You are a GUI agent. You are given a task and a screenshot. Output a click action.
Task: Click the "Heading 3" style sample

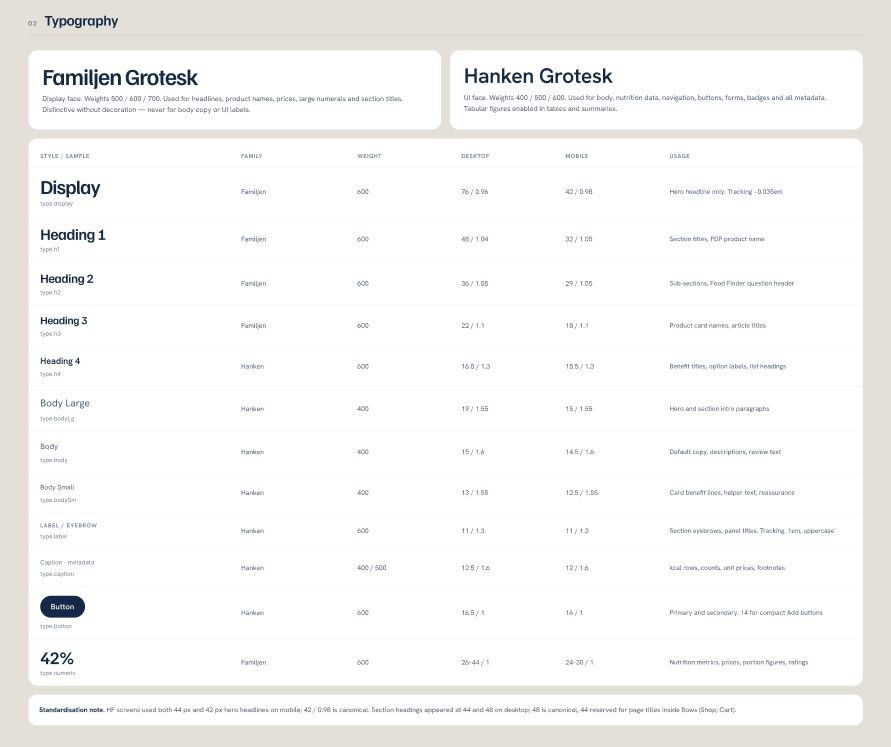click(64, 320)
